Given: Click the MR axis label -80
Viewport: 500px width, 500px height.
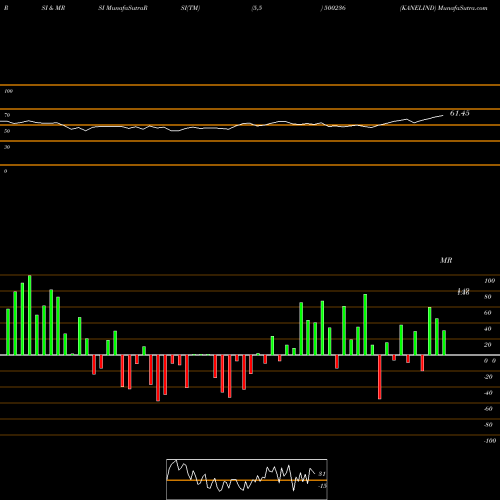Looking at the screenshot, I should pyautogui.click(x=488, y=425).
